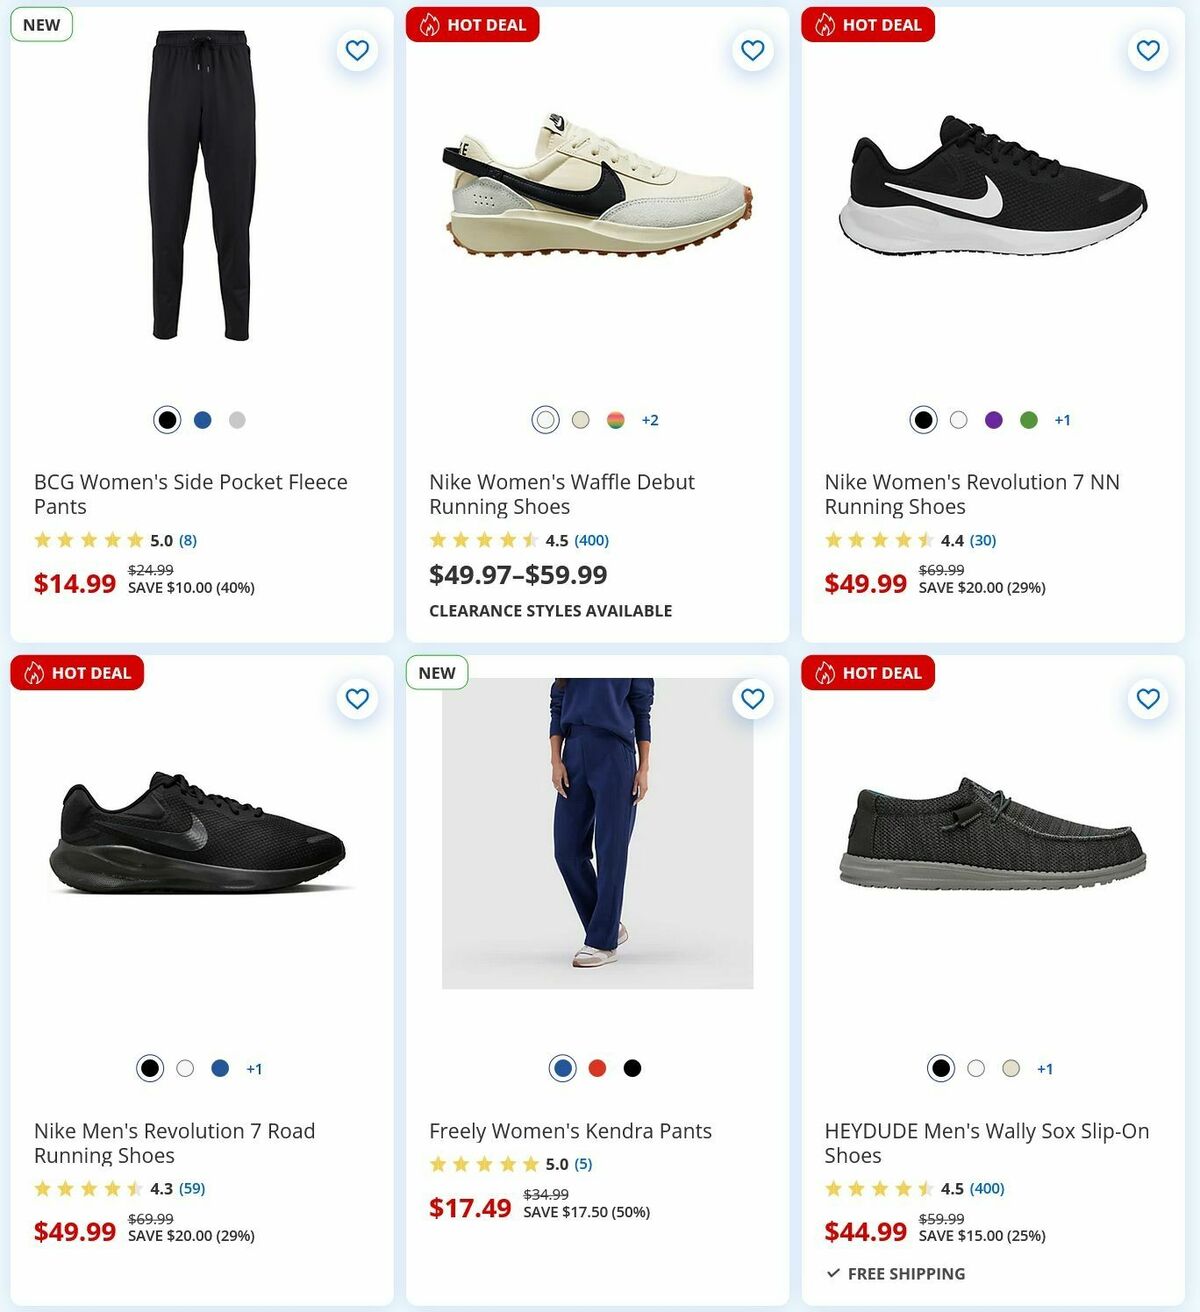Click the HOT DEAL flame badge on Waffle Debut

click(x=430, y=24)
